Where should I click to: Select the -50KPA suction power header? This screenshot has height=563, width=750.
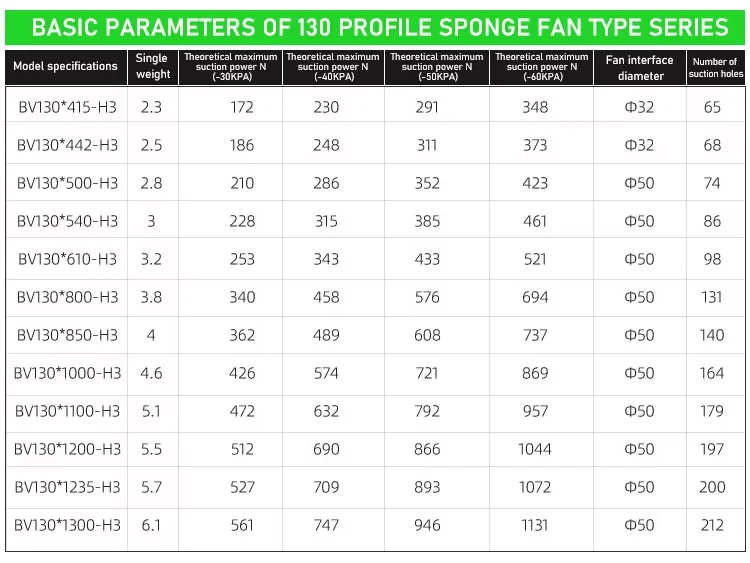click(x=436, y=67)
